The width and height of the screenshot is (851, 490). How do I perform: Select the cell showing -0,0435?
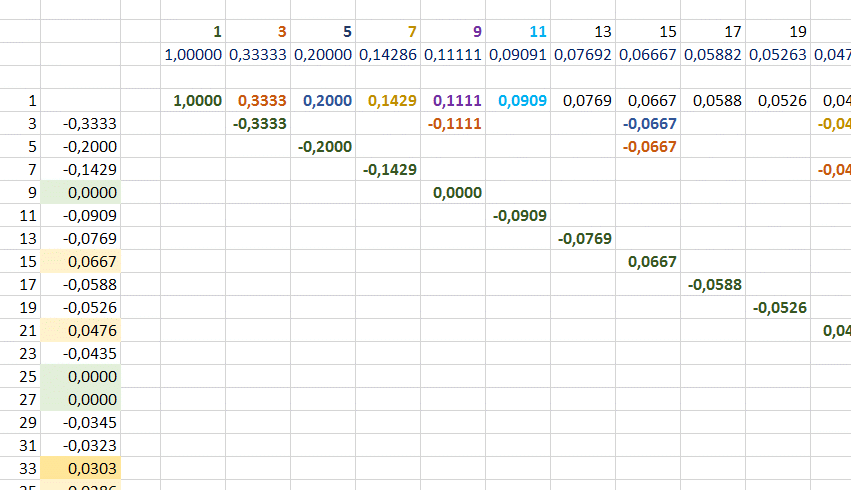[80, 353]
